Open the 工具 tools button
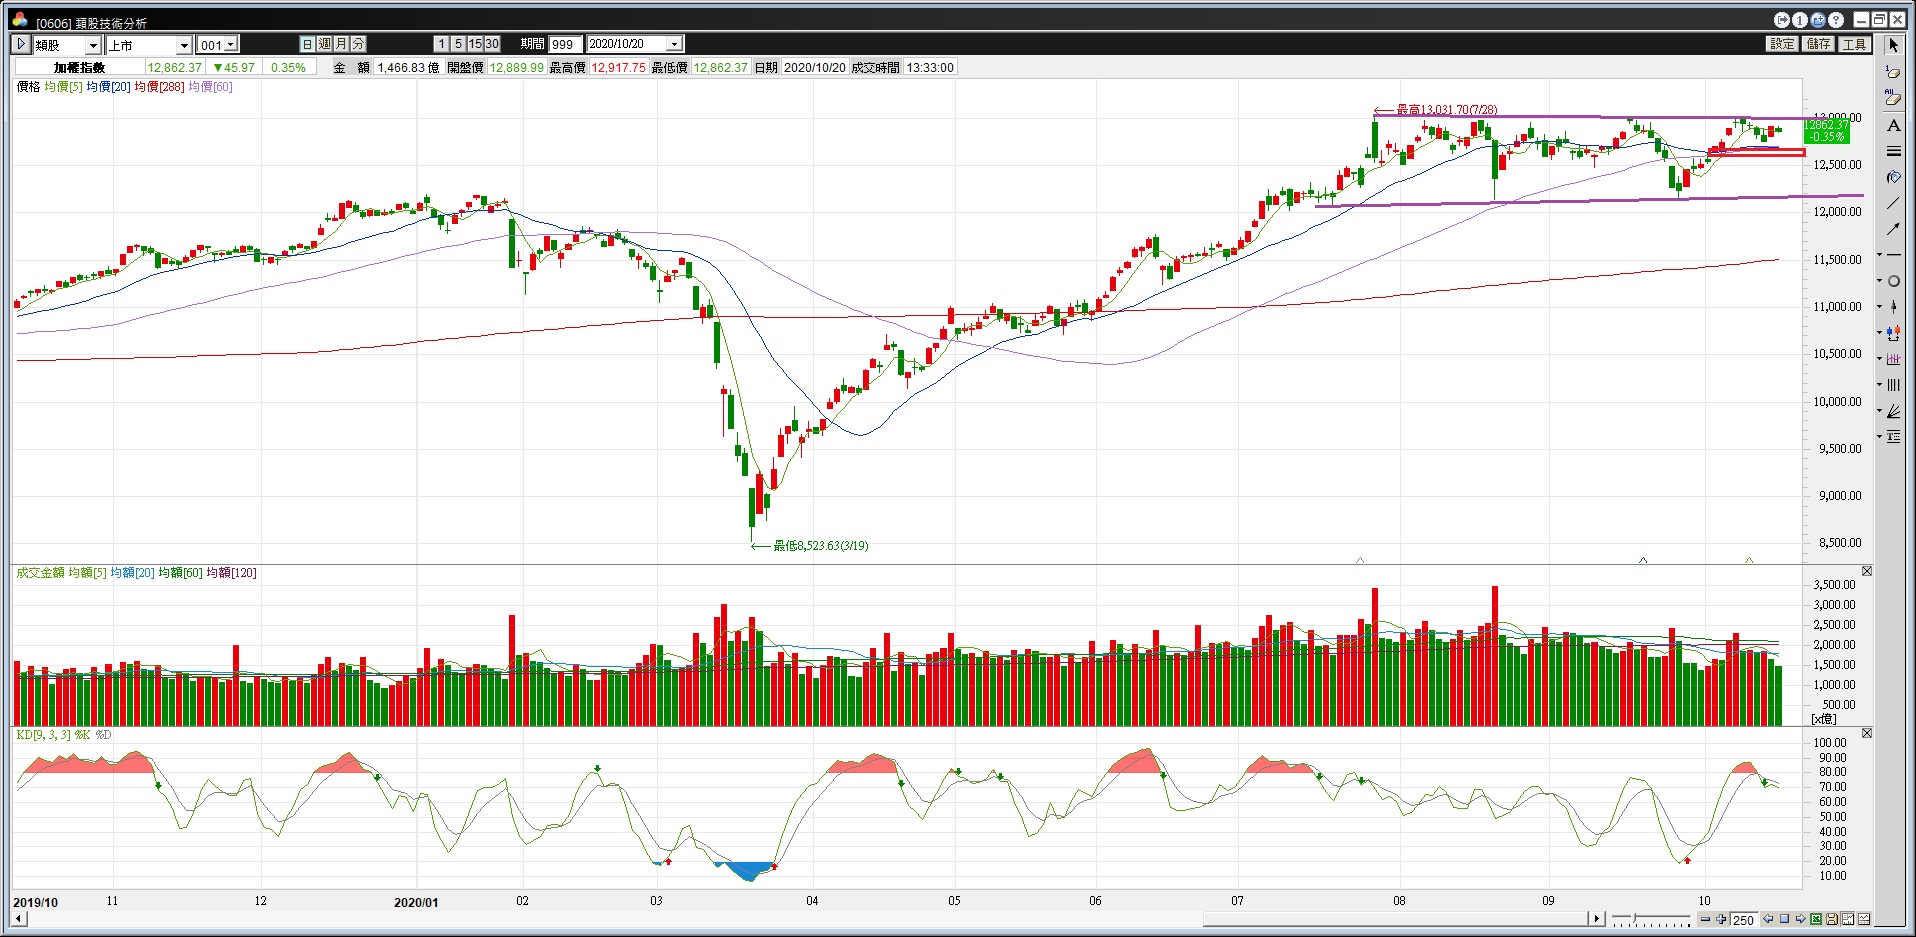Viewport: 1916px width, 937px height. pos(1854,44)
